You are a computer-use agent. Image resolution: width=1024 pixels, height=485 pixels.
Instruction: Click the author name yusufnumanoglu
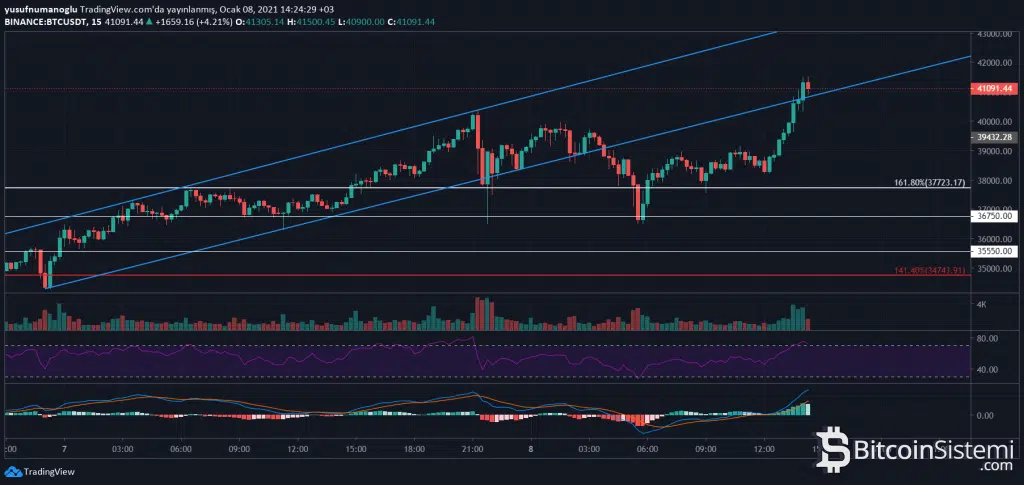(42, 9)
